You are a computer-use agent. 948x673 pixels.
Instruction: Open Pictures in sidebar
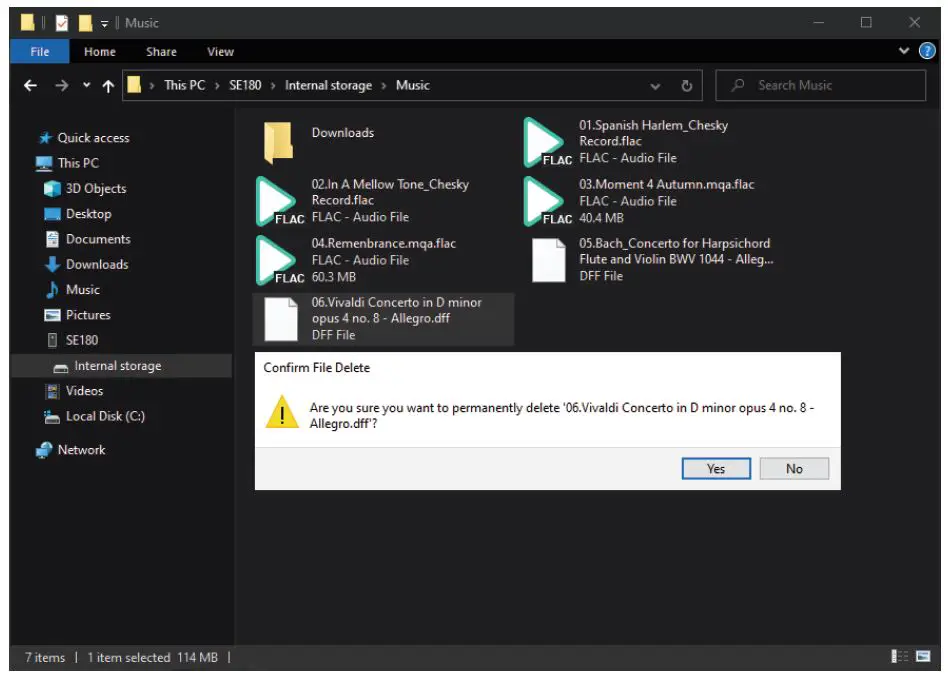[88, 315]
